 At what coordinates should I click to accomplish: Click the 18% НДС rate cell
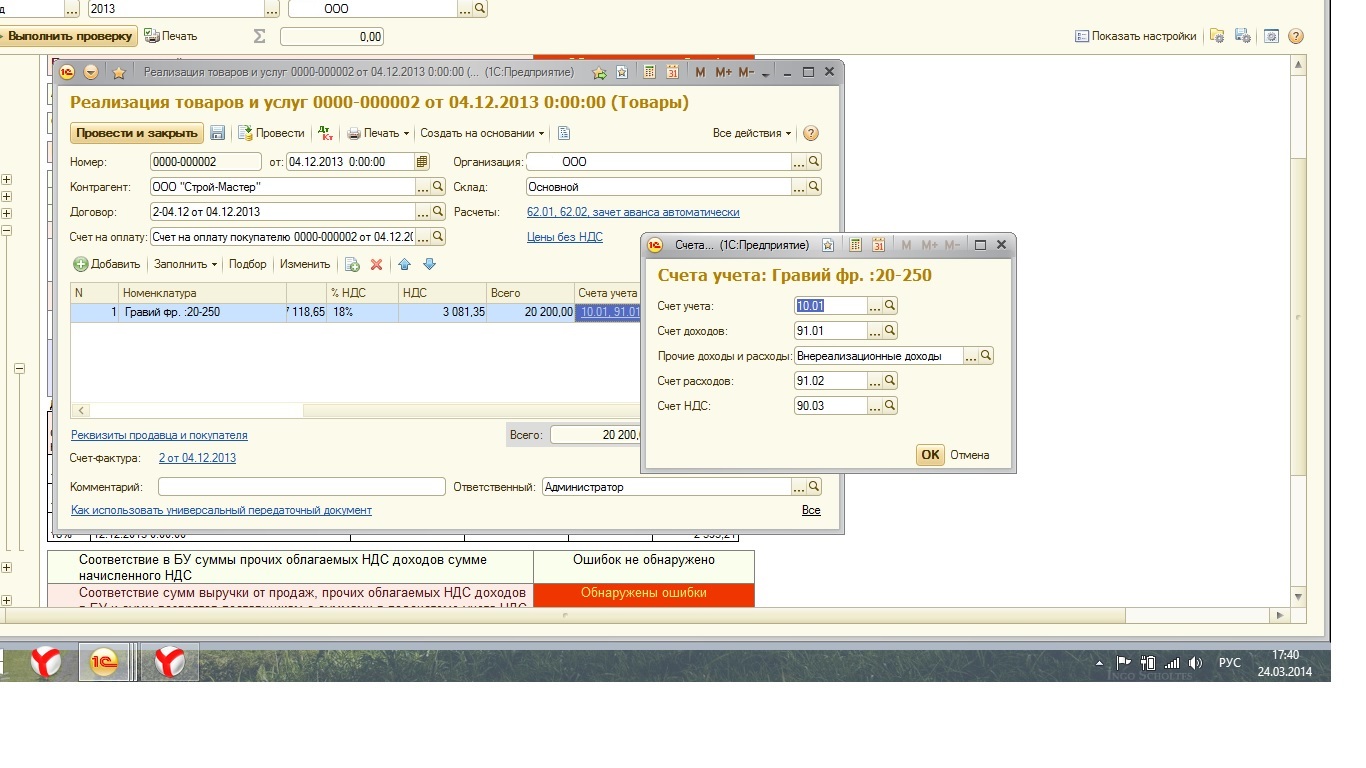pos(362,312)
